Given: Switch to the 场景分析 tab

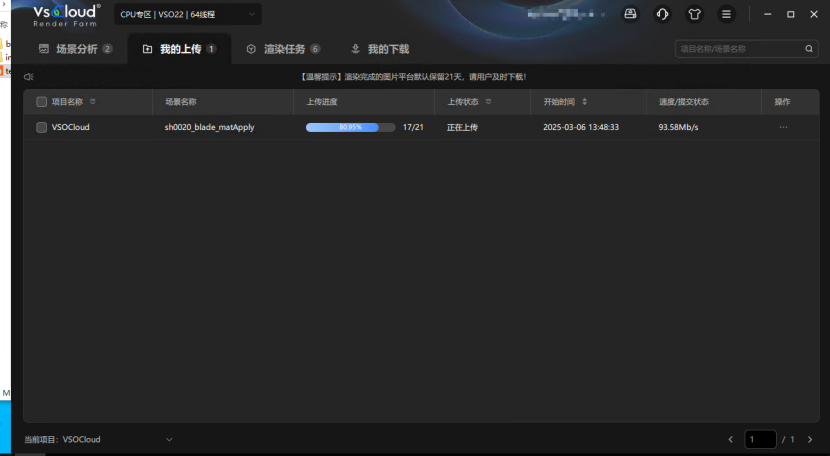Looking at the screenshot, I should coord(75,49).
